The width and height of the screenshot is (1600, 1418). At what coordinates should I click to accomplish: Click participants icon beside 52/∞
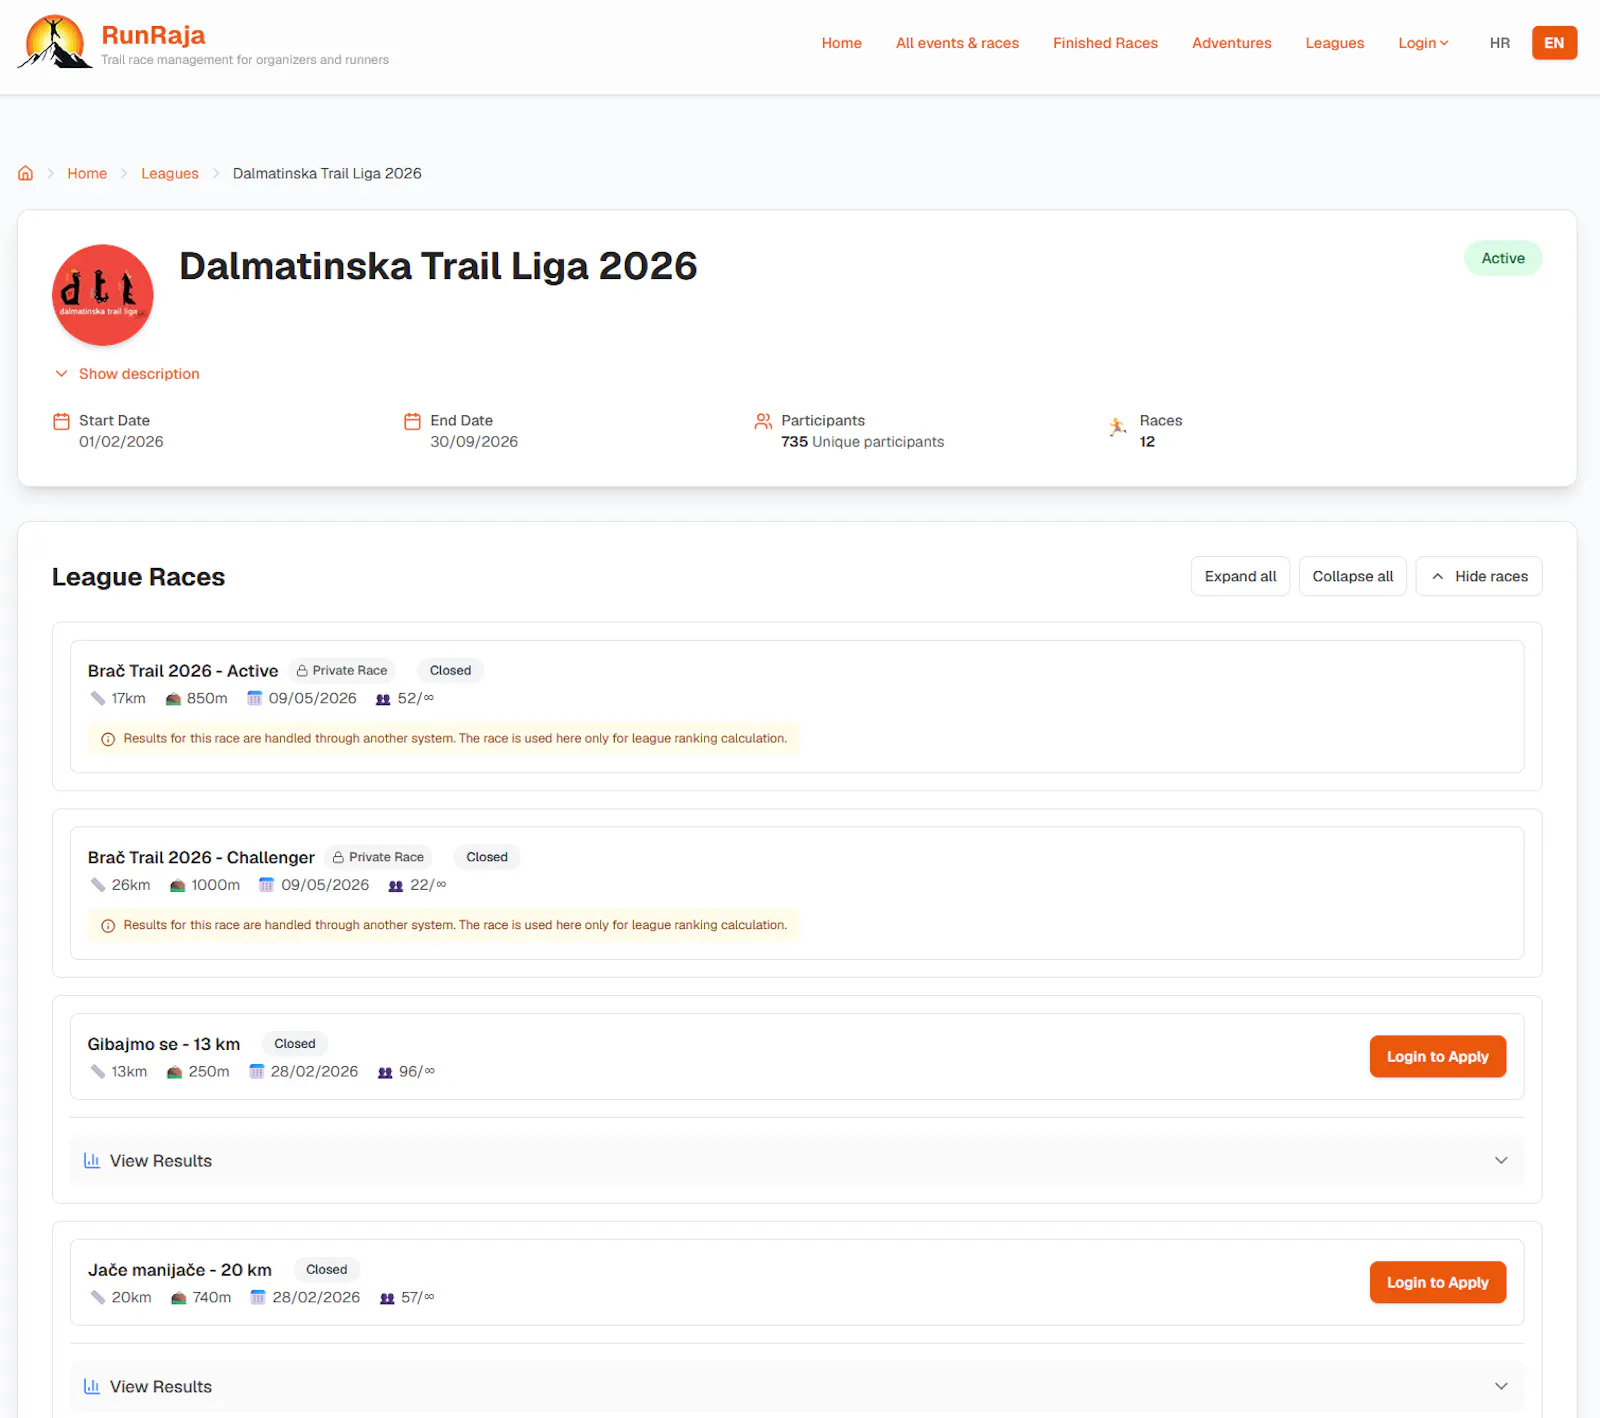(383, 699)
